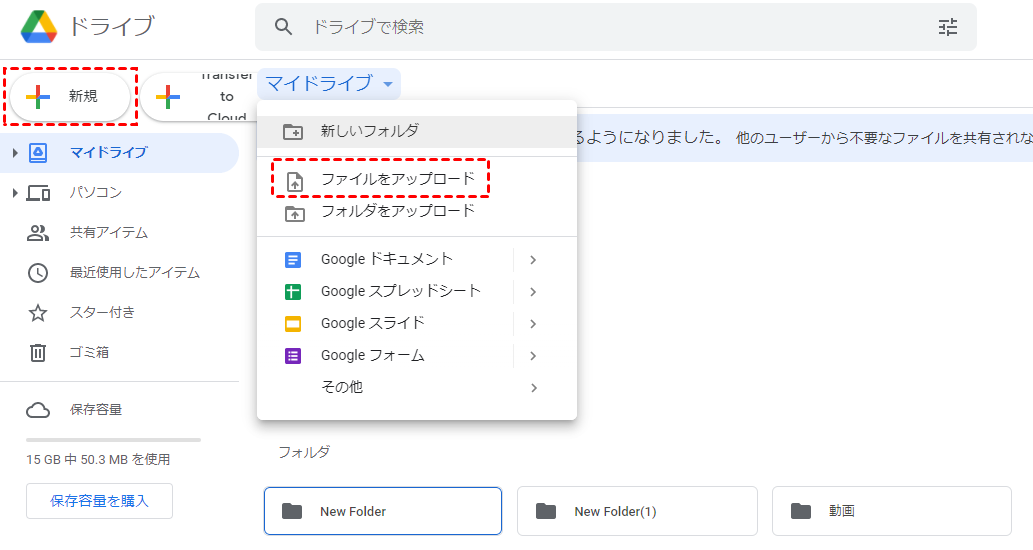The image size is (1033, 550).
Task: Open the Trash (ゴミ箱) icon
Action: [x=38, y=352]
